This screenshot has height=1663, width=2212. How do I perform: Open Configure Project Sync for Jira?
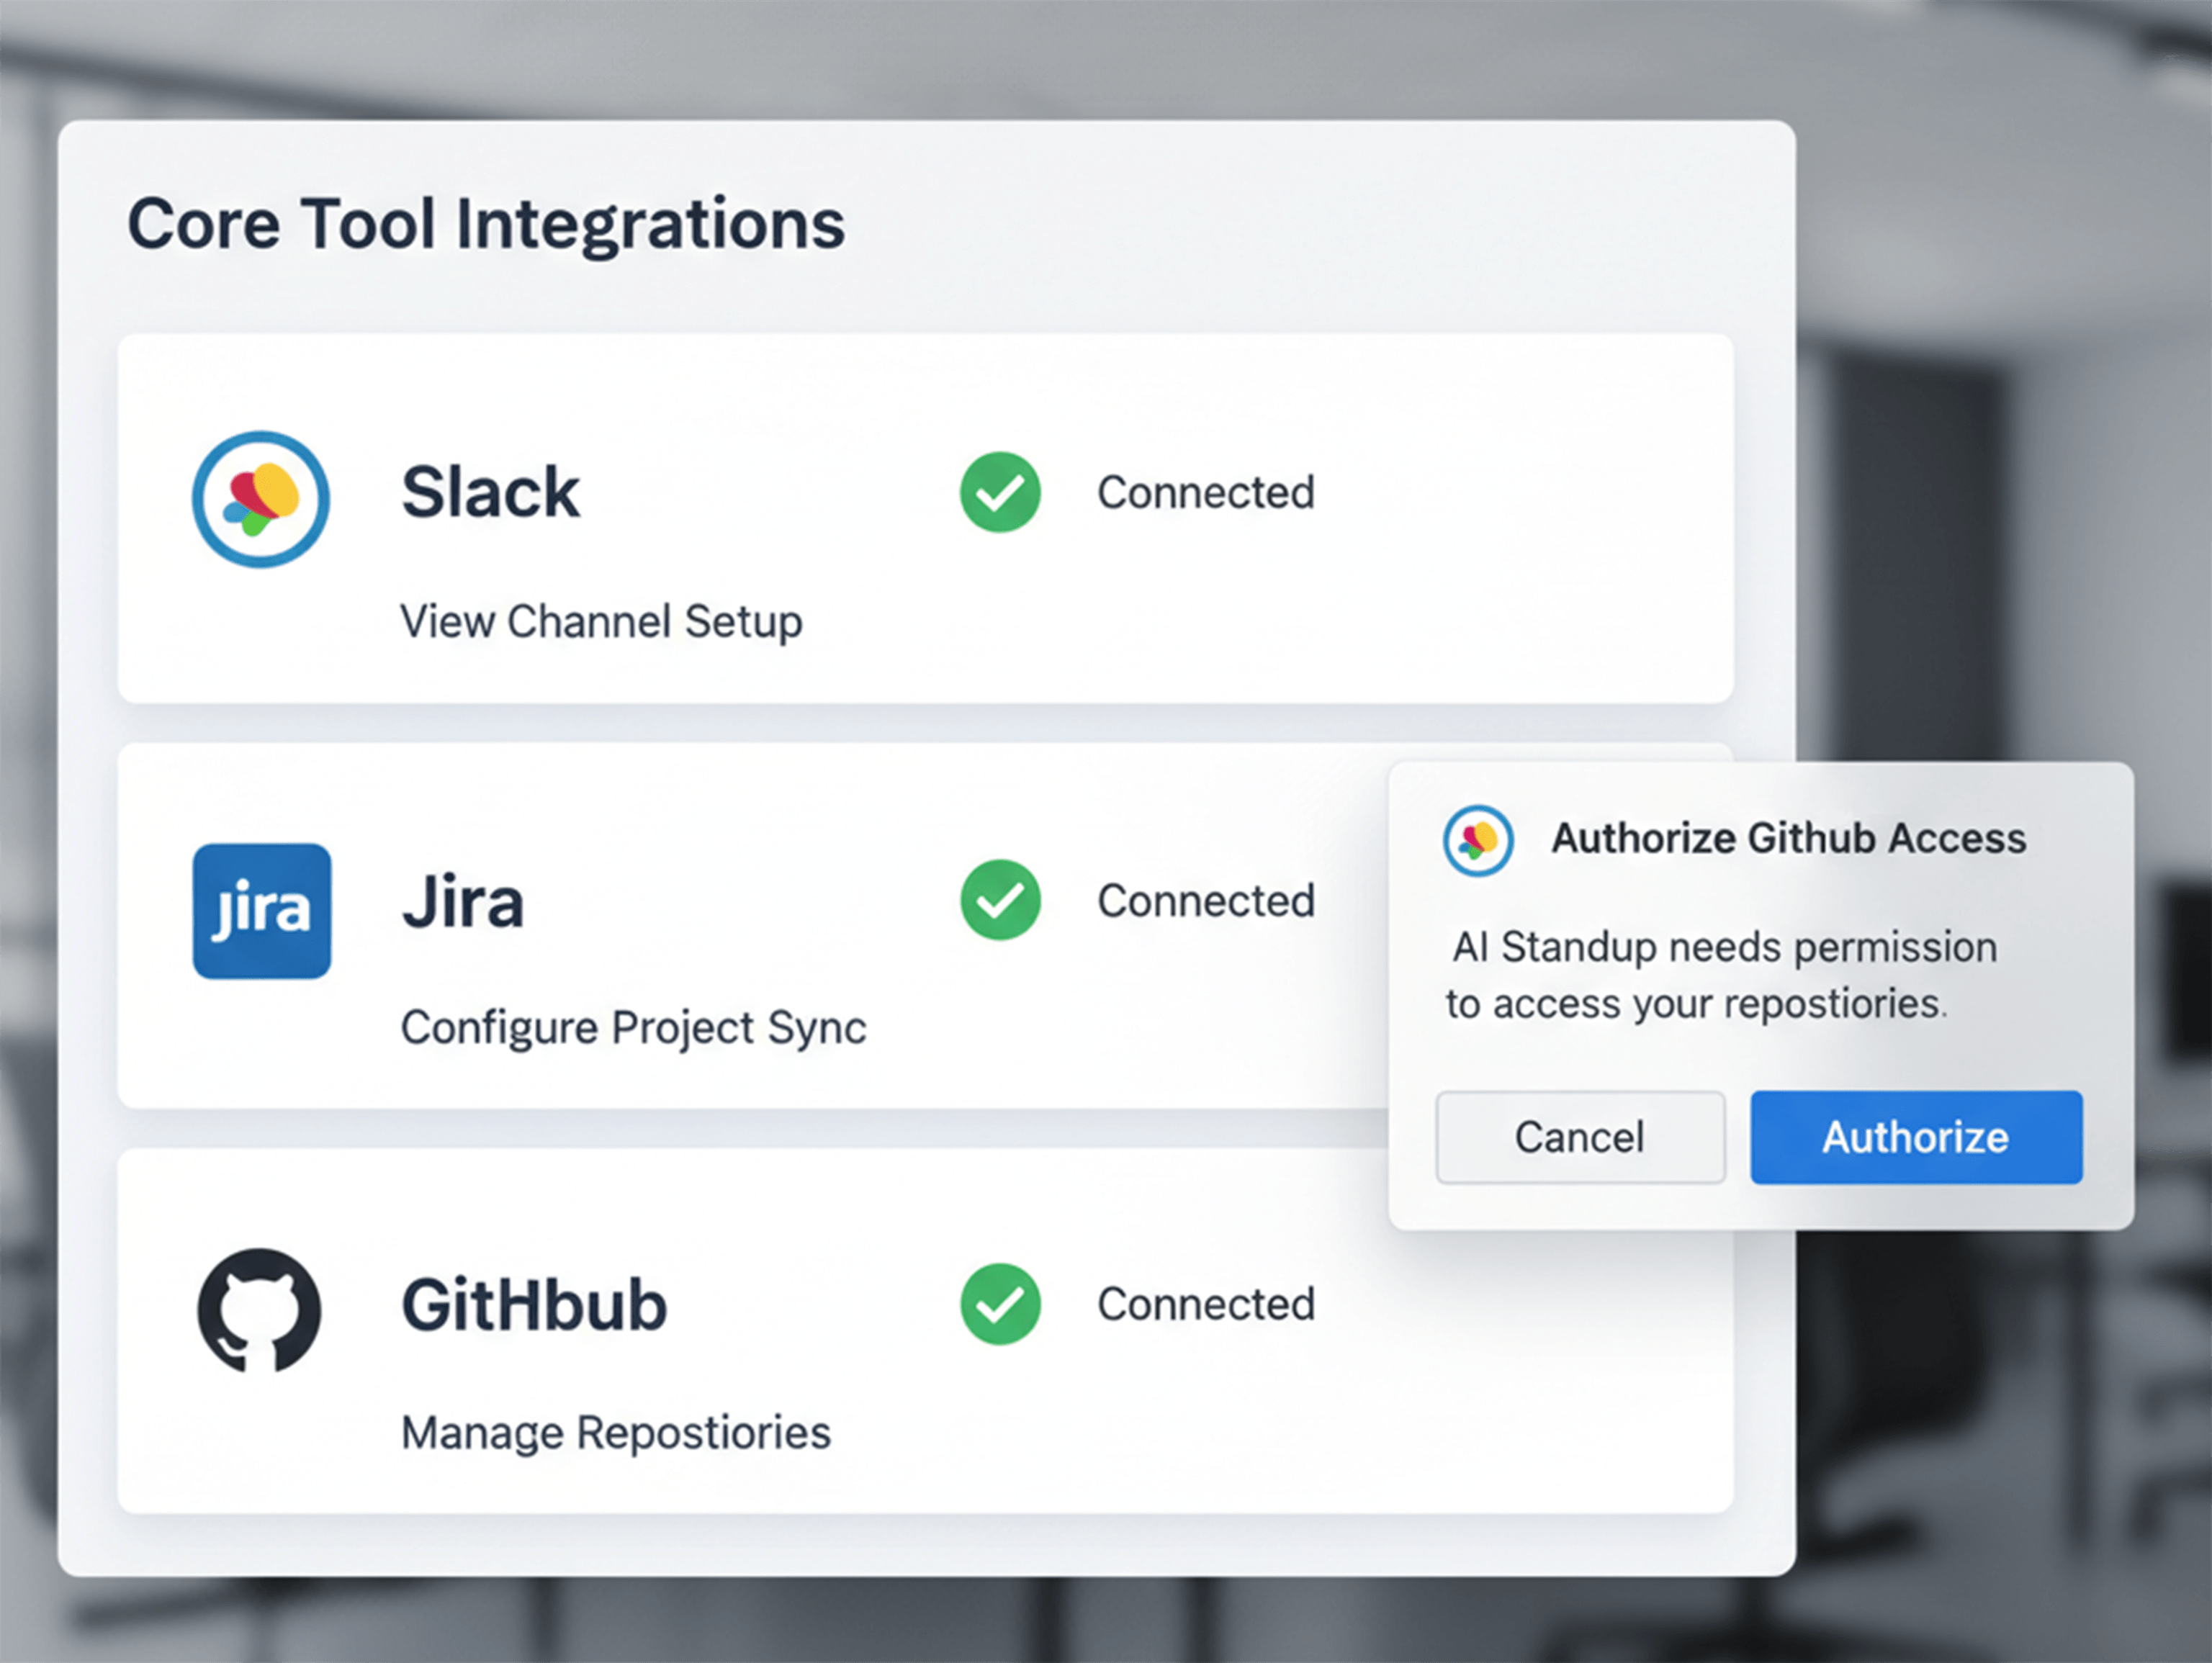pyautogui.click(x=633, y=1027)
